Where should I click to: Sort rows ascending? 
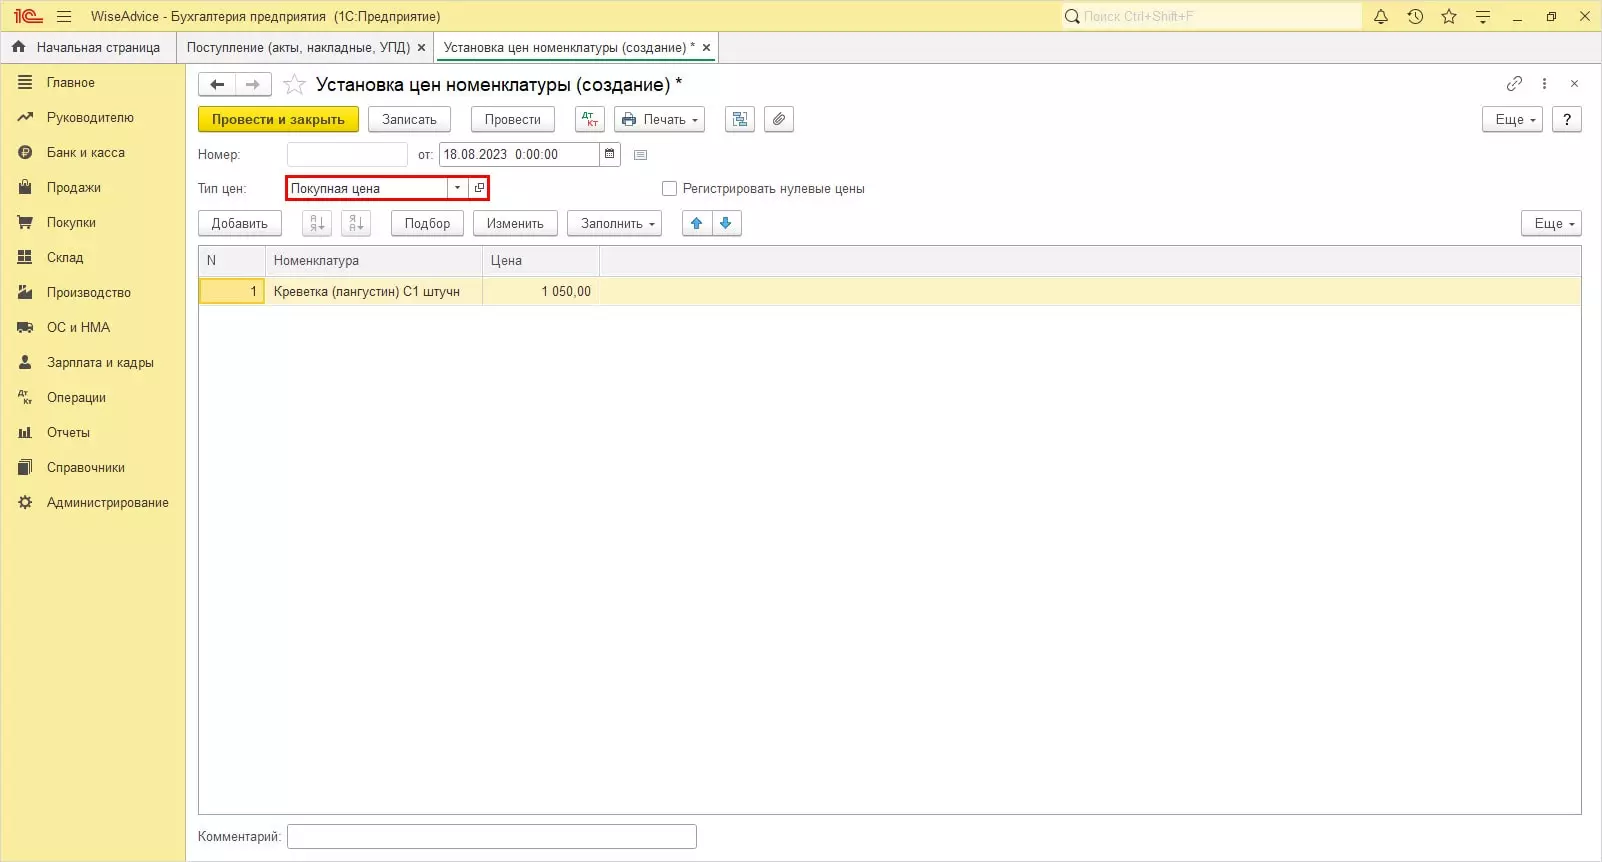(317, 224)
